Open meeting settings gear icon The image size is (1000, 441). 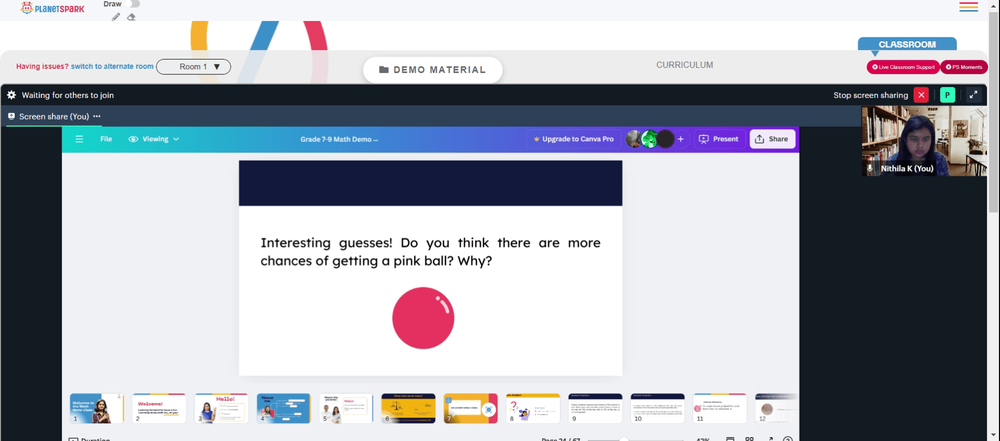coord(11,95)
